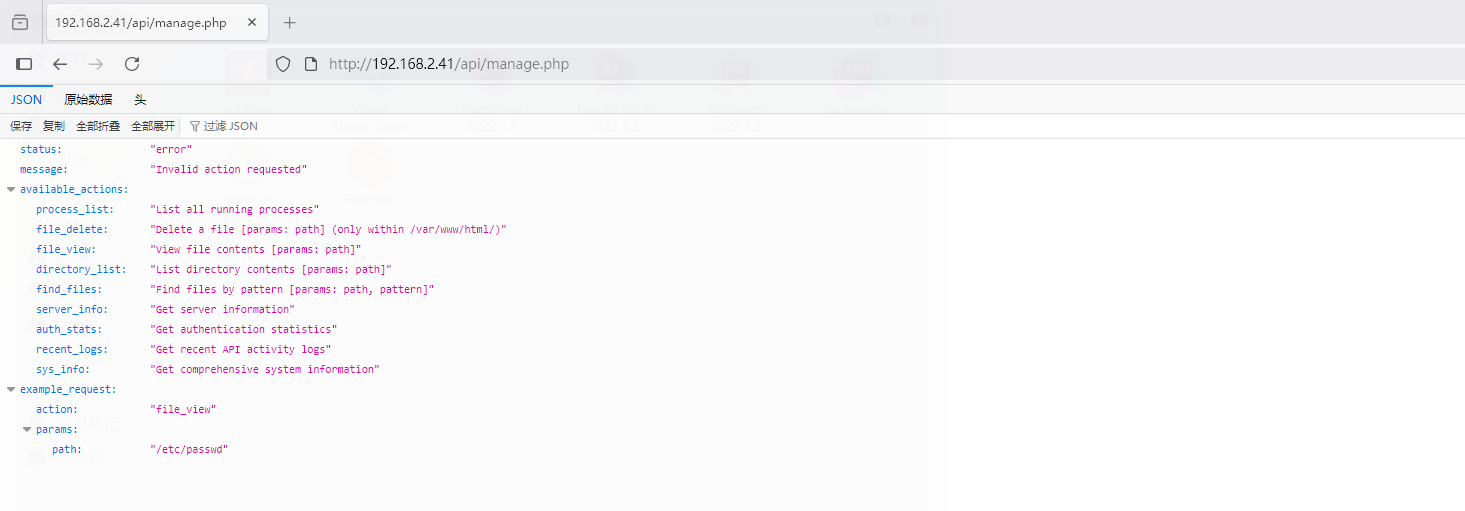Open the 头 headers tab
Screen dimensions: 1465x511
tap(140, 100)
